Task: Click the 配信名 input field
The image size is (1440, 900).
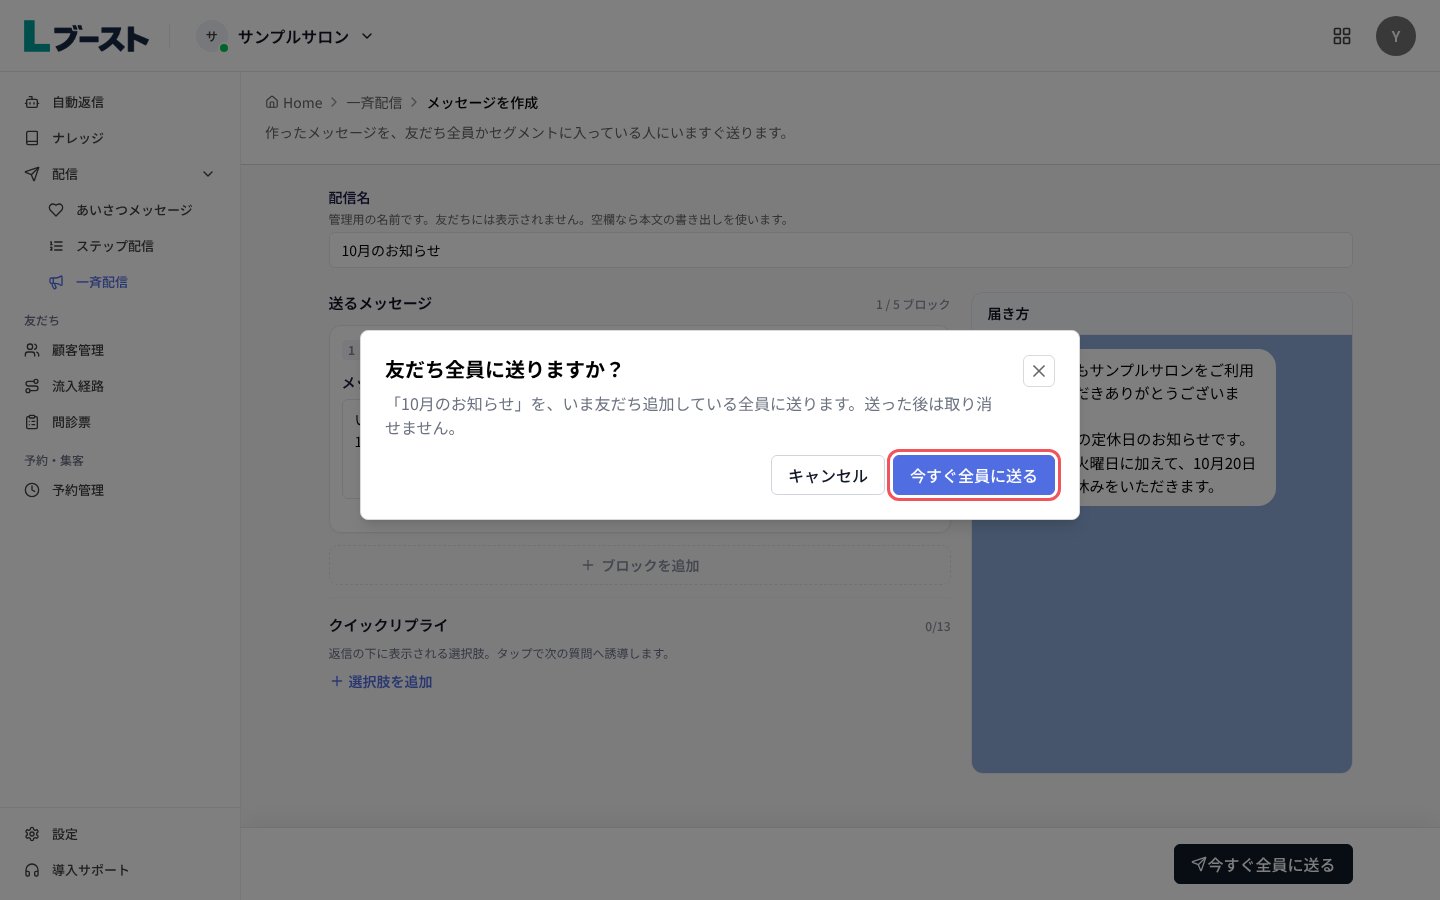Action: coord(840,250)
